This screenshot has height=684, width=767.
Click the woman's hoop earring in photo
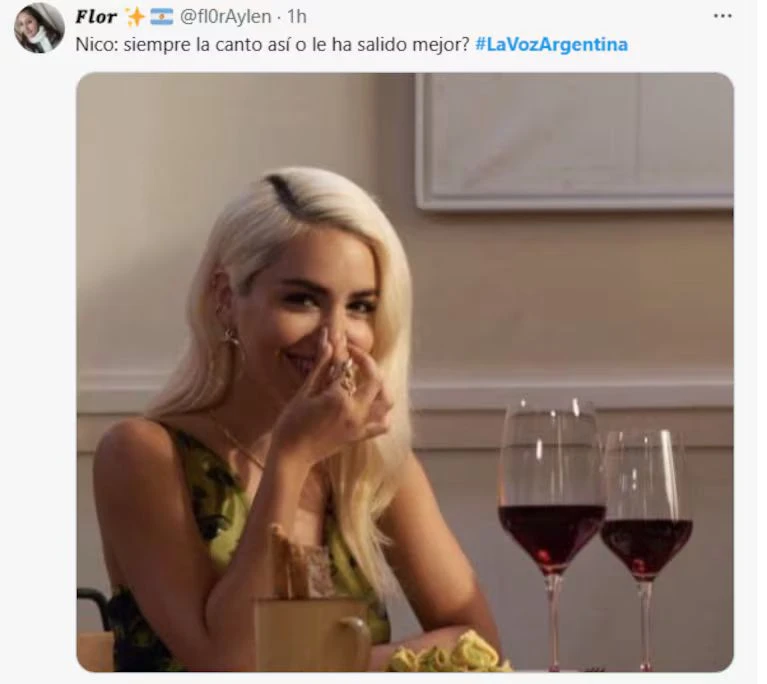coord(230,338)
